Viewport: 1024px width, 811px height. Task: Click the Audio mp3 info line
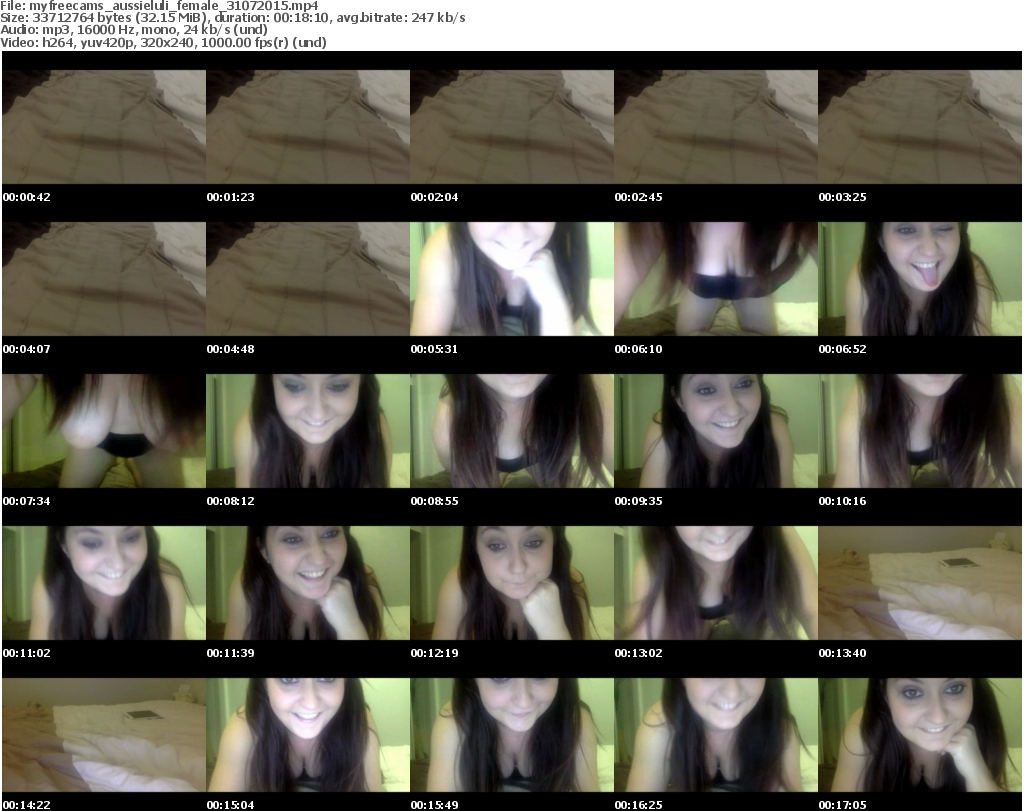(x=134, y=30)
